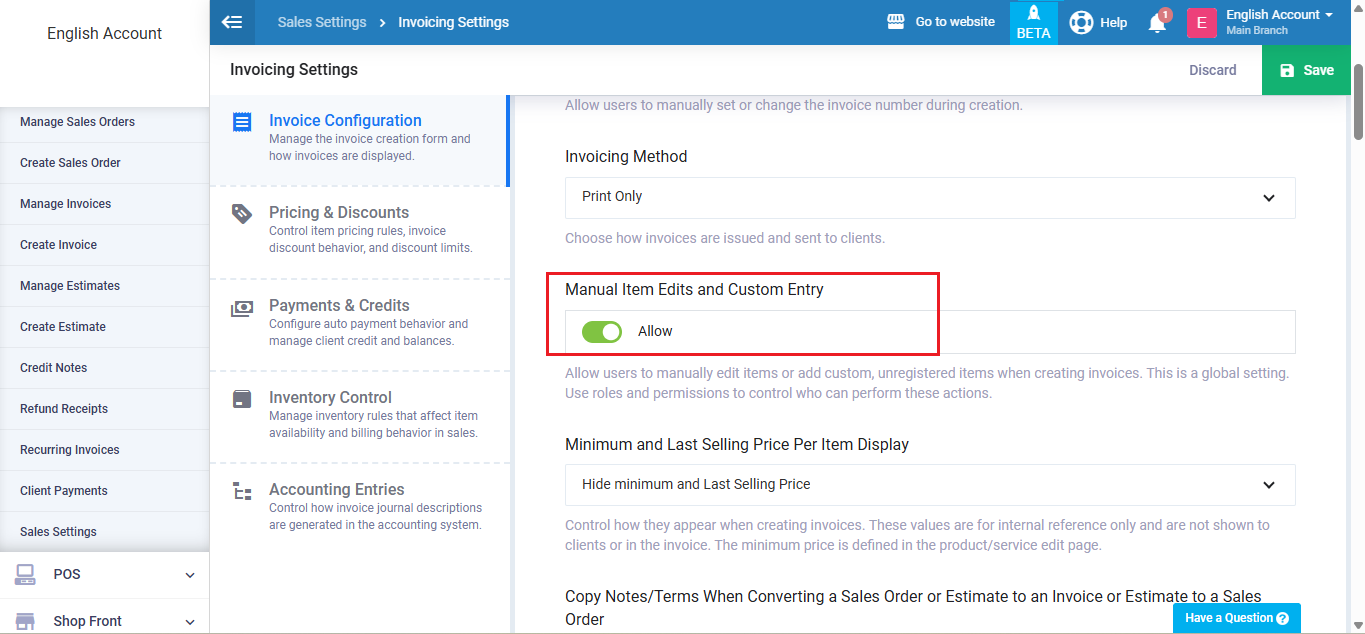The height and width of the screenshot is (634, 1365).
Task: Click the Go to website storefront icon
Action: pyautogui.click(x=896, y=22)
